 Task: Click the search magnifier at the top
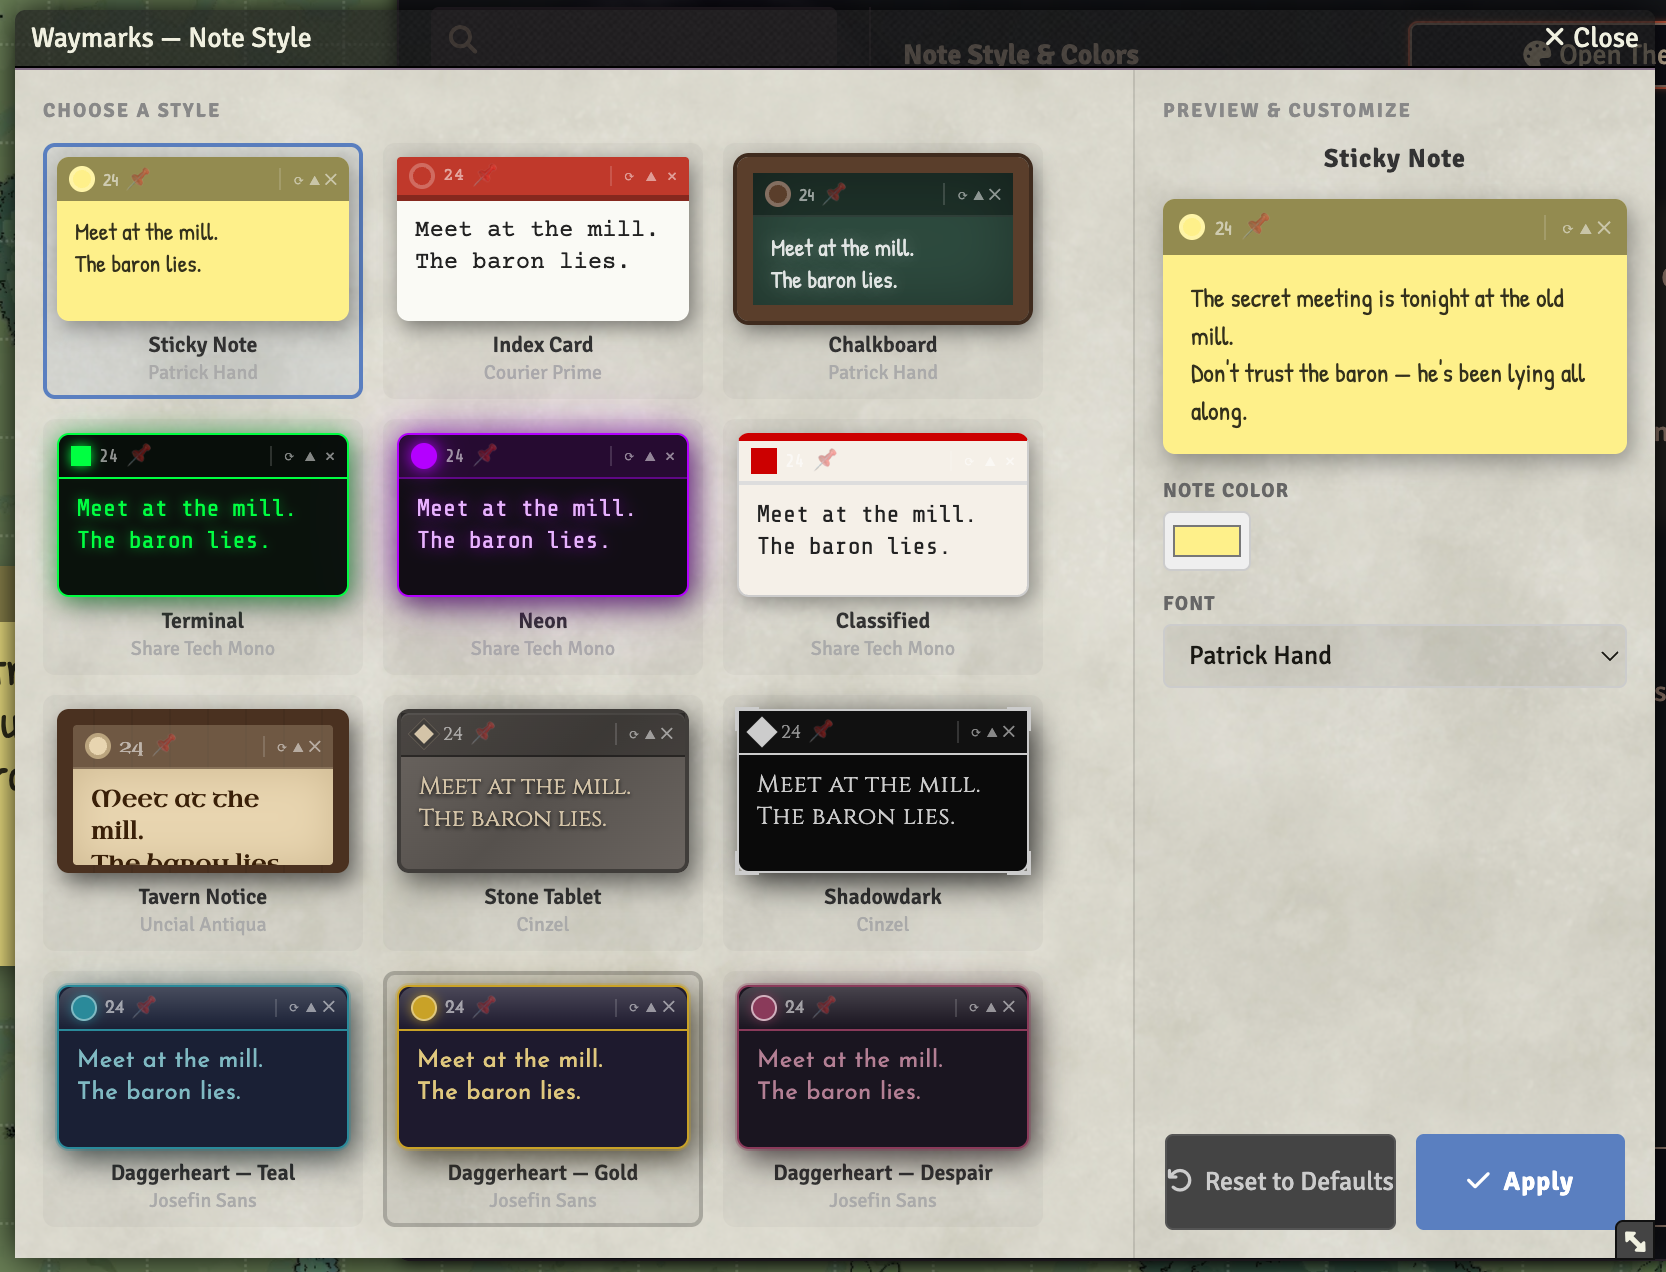(461, 38)
